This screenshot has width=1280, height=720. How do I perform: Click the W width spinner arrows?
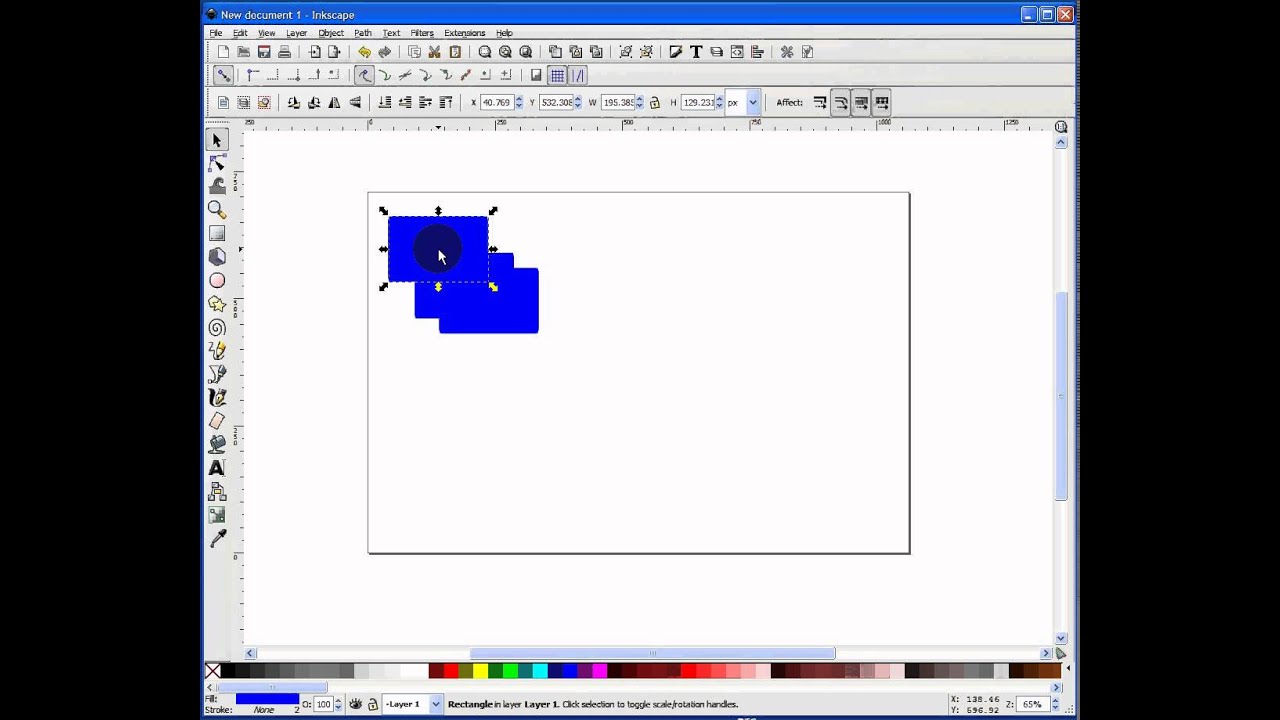click(640, 102)
